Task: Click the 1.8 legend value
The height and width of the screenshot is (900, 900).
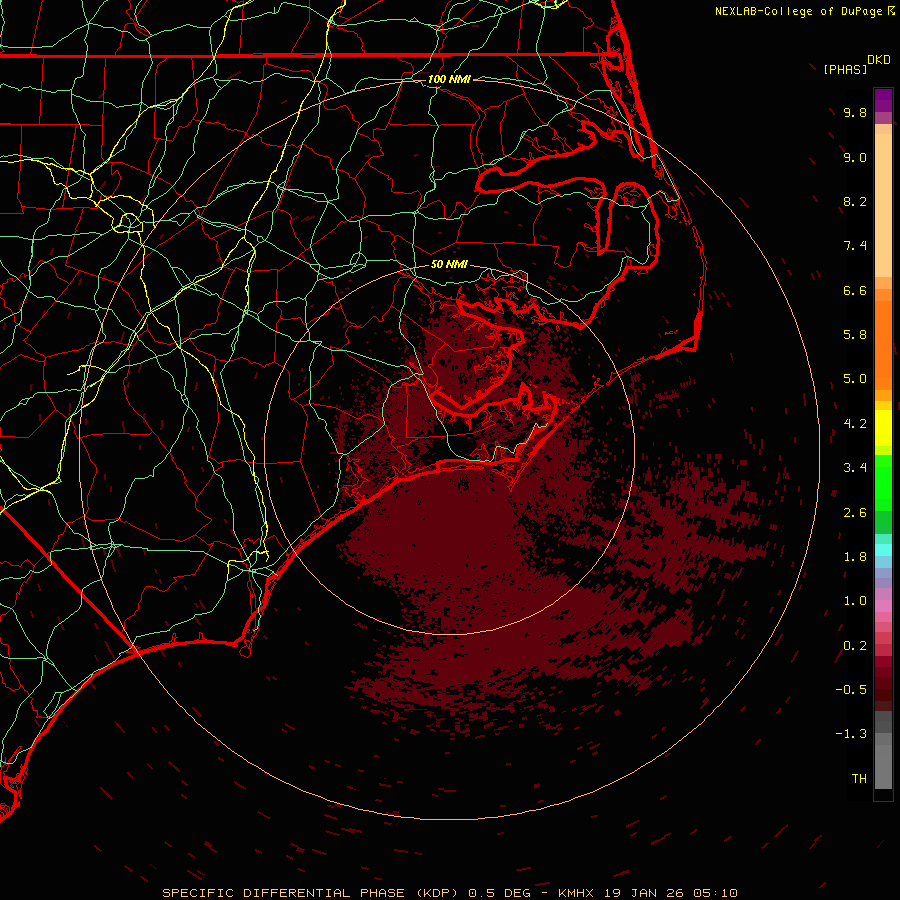Action: click(855, 557)
